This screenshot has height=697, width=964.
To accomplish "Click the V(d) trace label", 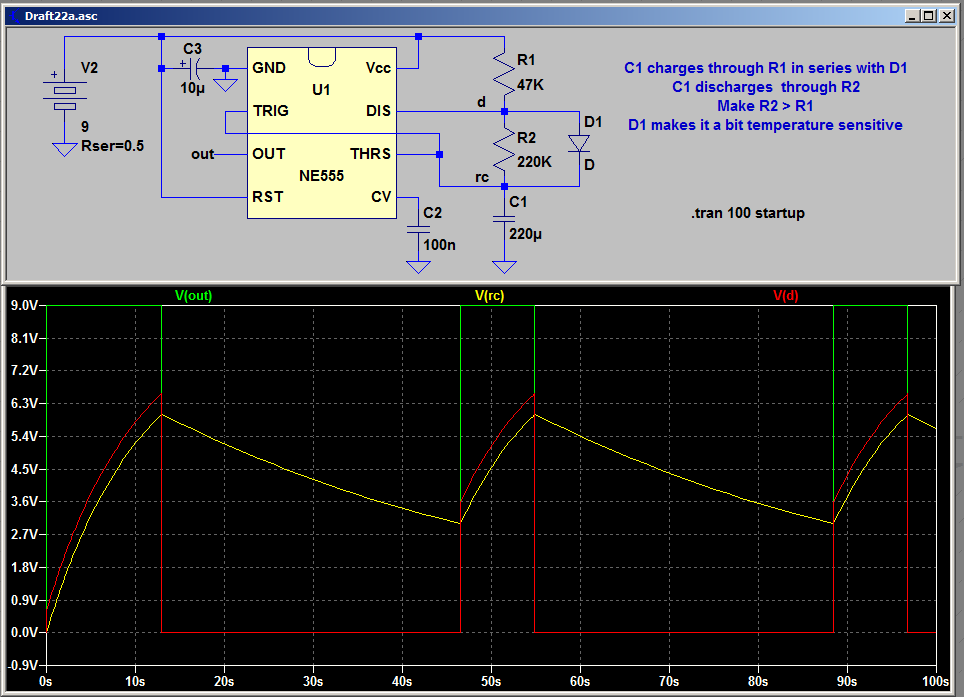I will pyautogui.click(x=786, y=296).
